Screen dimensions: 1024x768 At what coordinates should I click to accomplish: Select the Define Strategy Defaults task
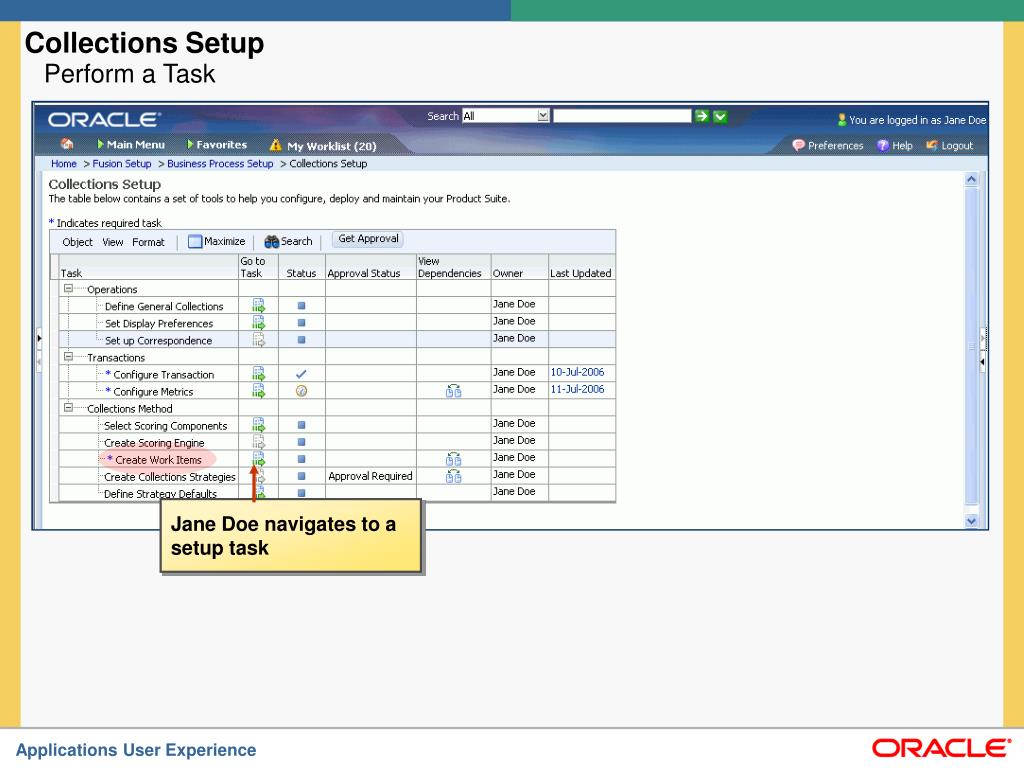coord(160,494)
